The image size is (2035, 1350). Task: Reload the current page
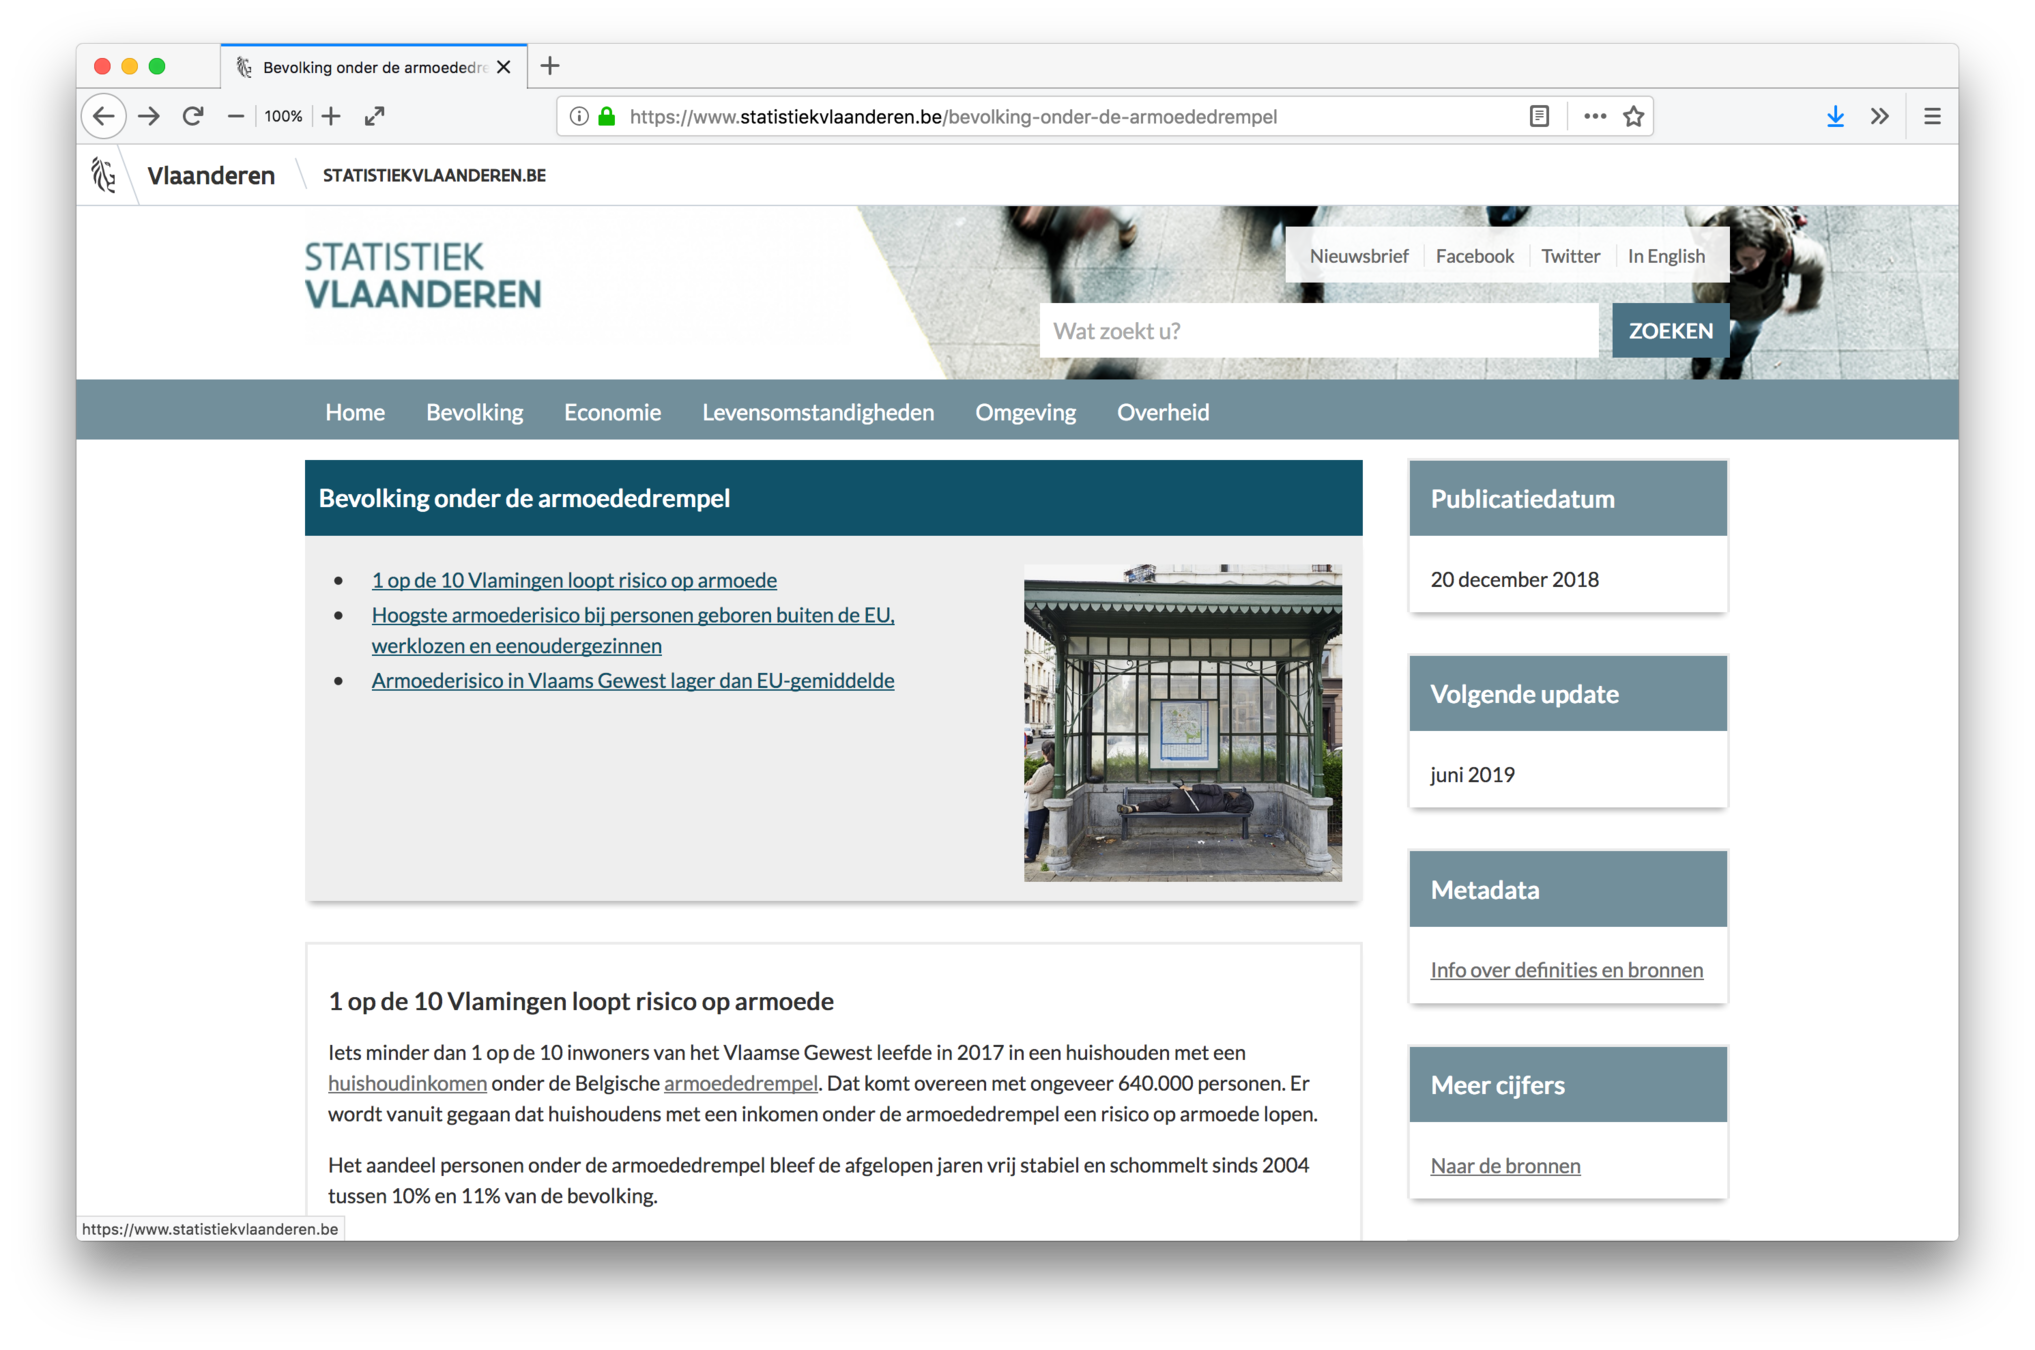pyautogui.click(x=193, y=116)
